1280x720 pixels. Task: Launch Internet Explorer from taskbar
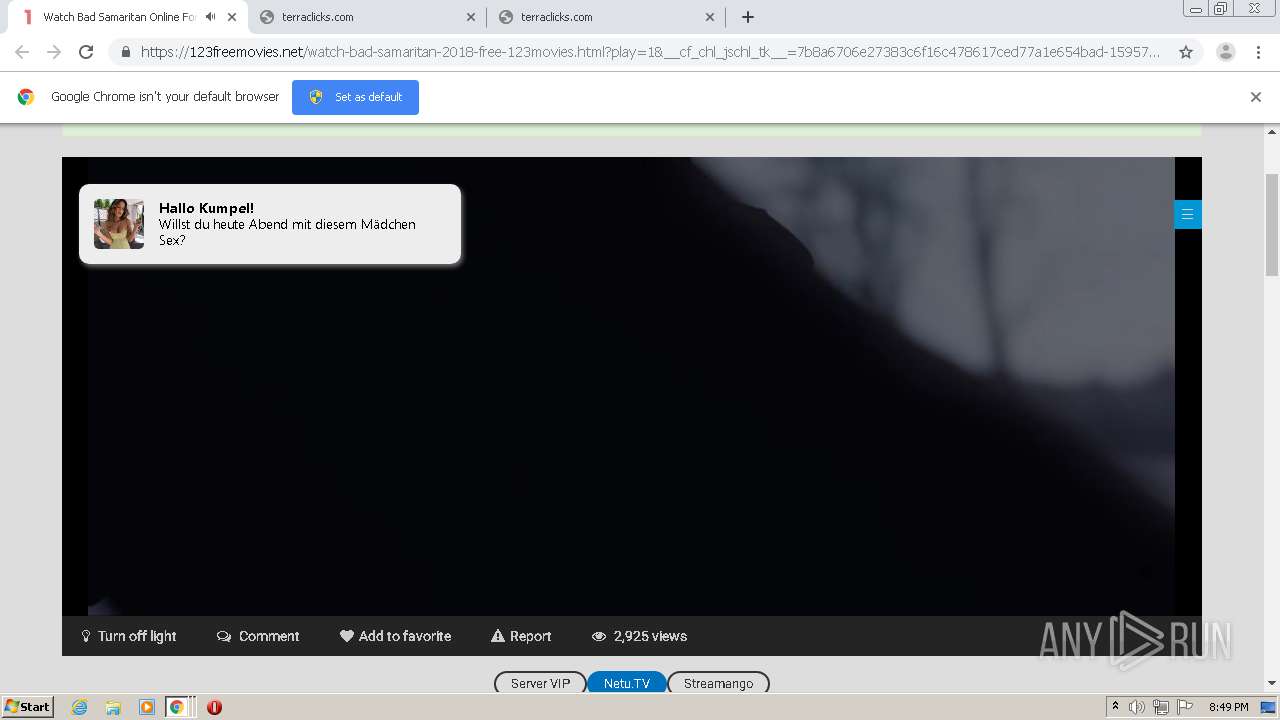[80, 707]
